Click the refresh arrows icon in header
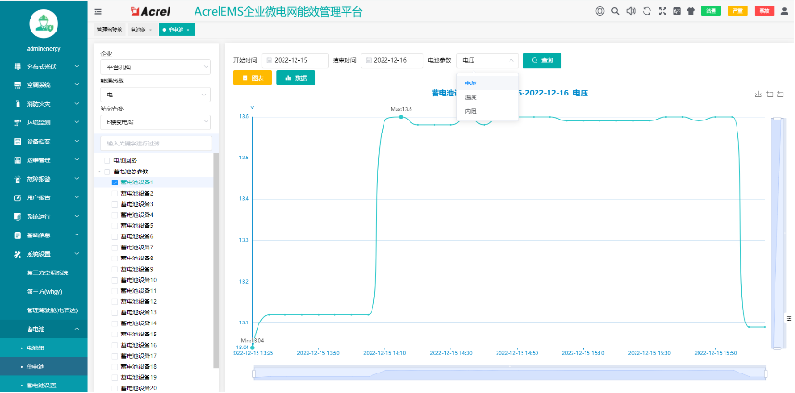 [646, 11]
